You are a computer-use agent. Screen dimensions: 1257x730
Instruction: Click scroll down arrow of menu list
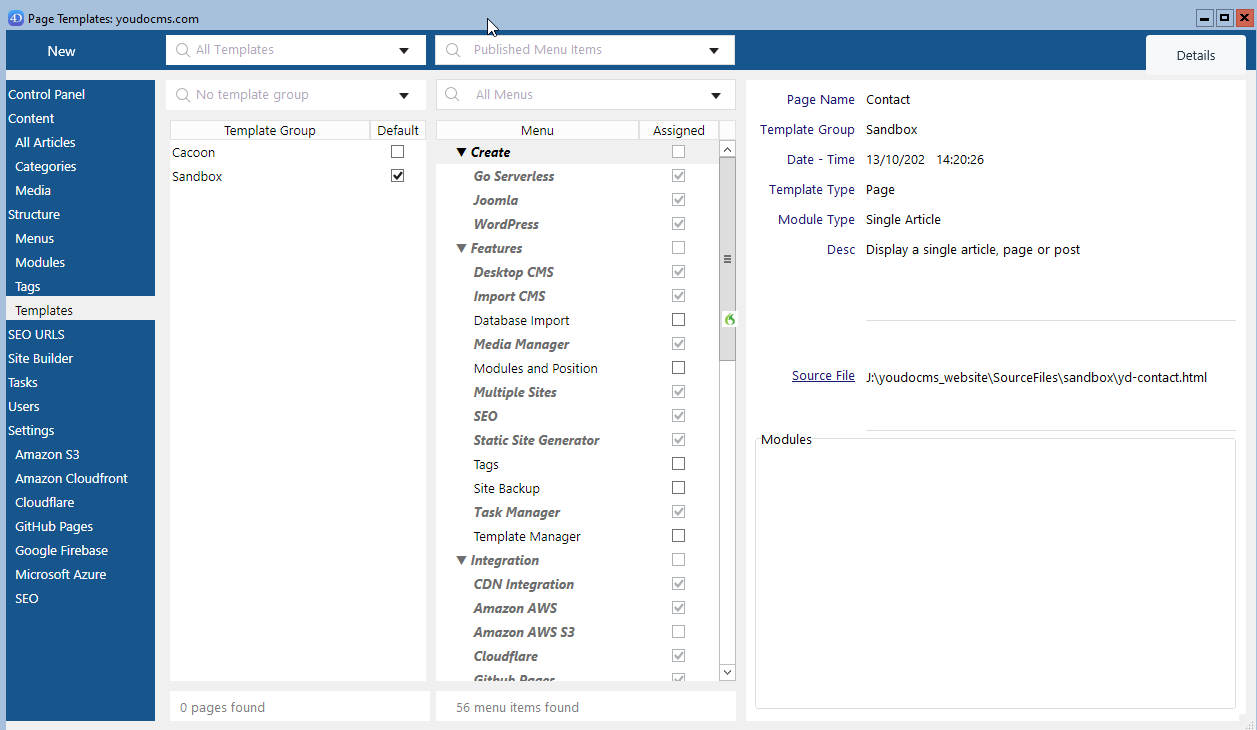pos(727,672)
